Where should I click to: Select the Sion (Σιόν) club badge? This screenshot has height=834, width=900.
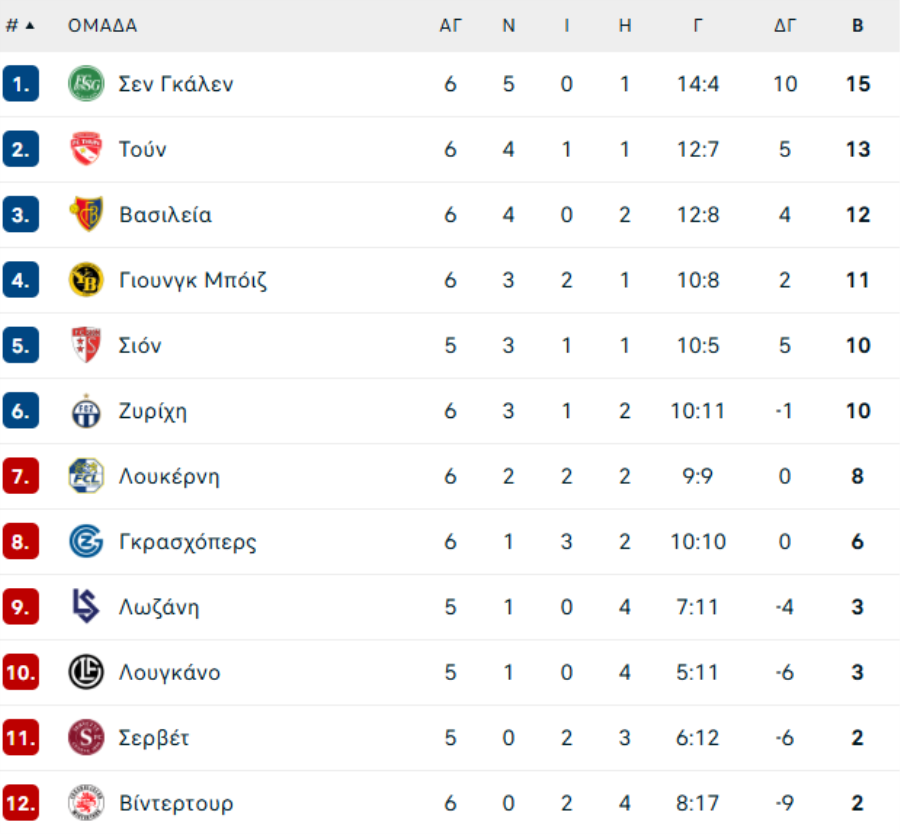pos(86,346)
